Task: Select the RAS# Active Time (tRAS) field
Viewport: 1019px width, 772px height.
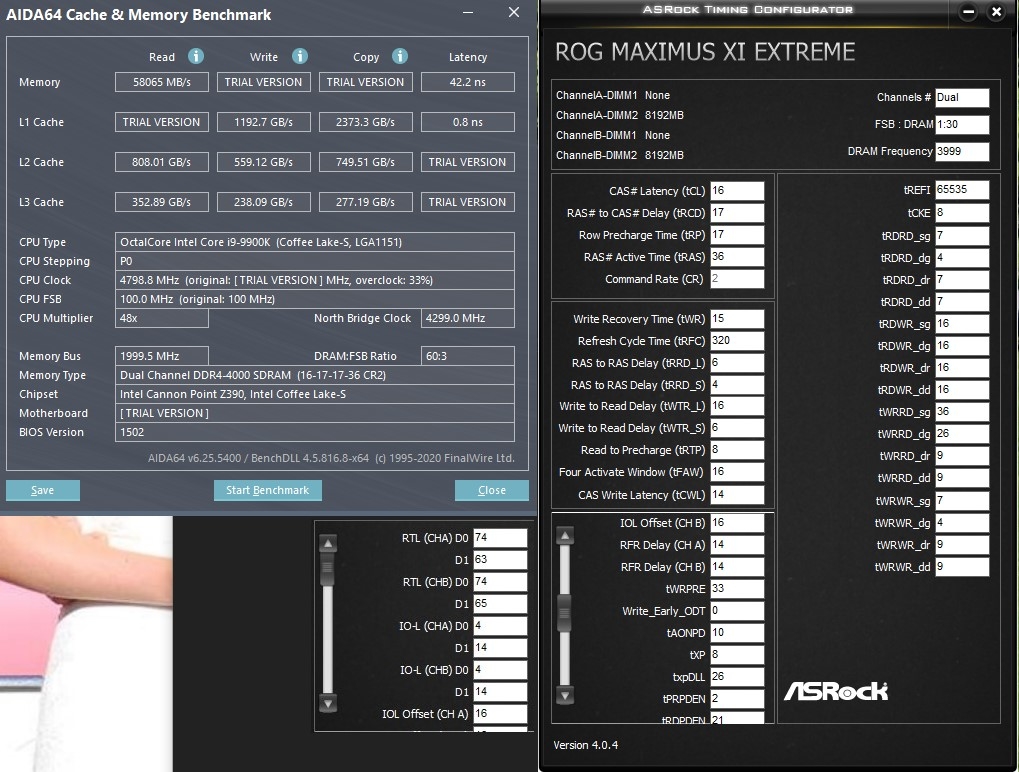Action: click(737, 257)
